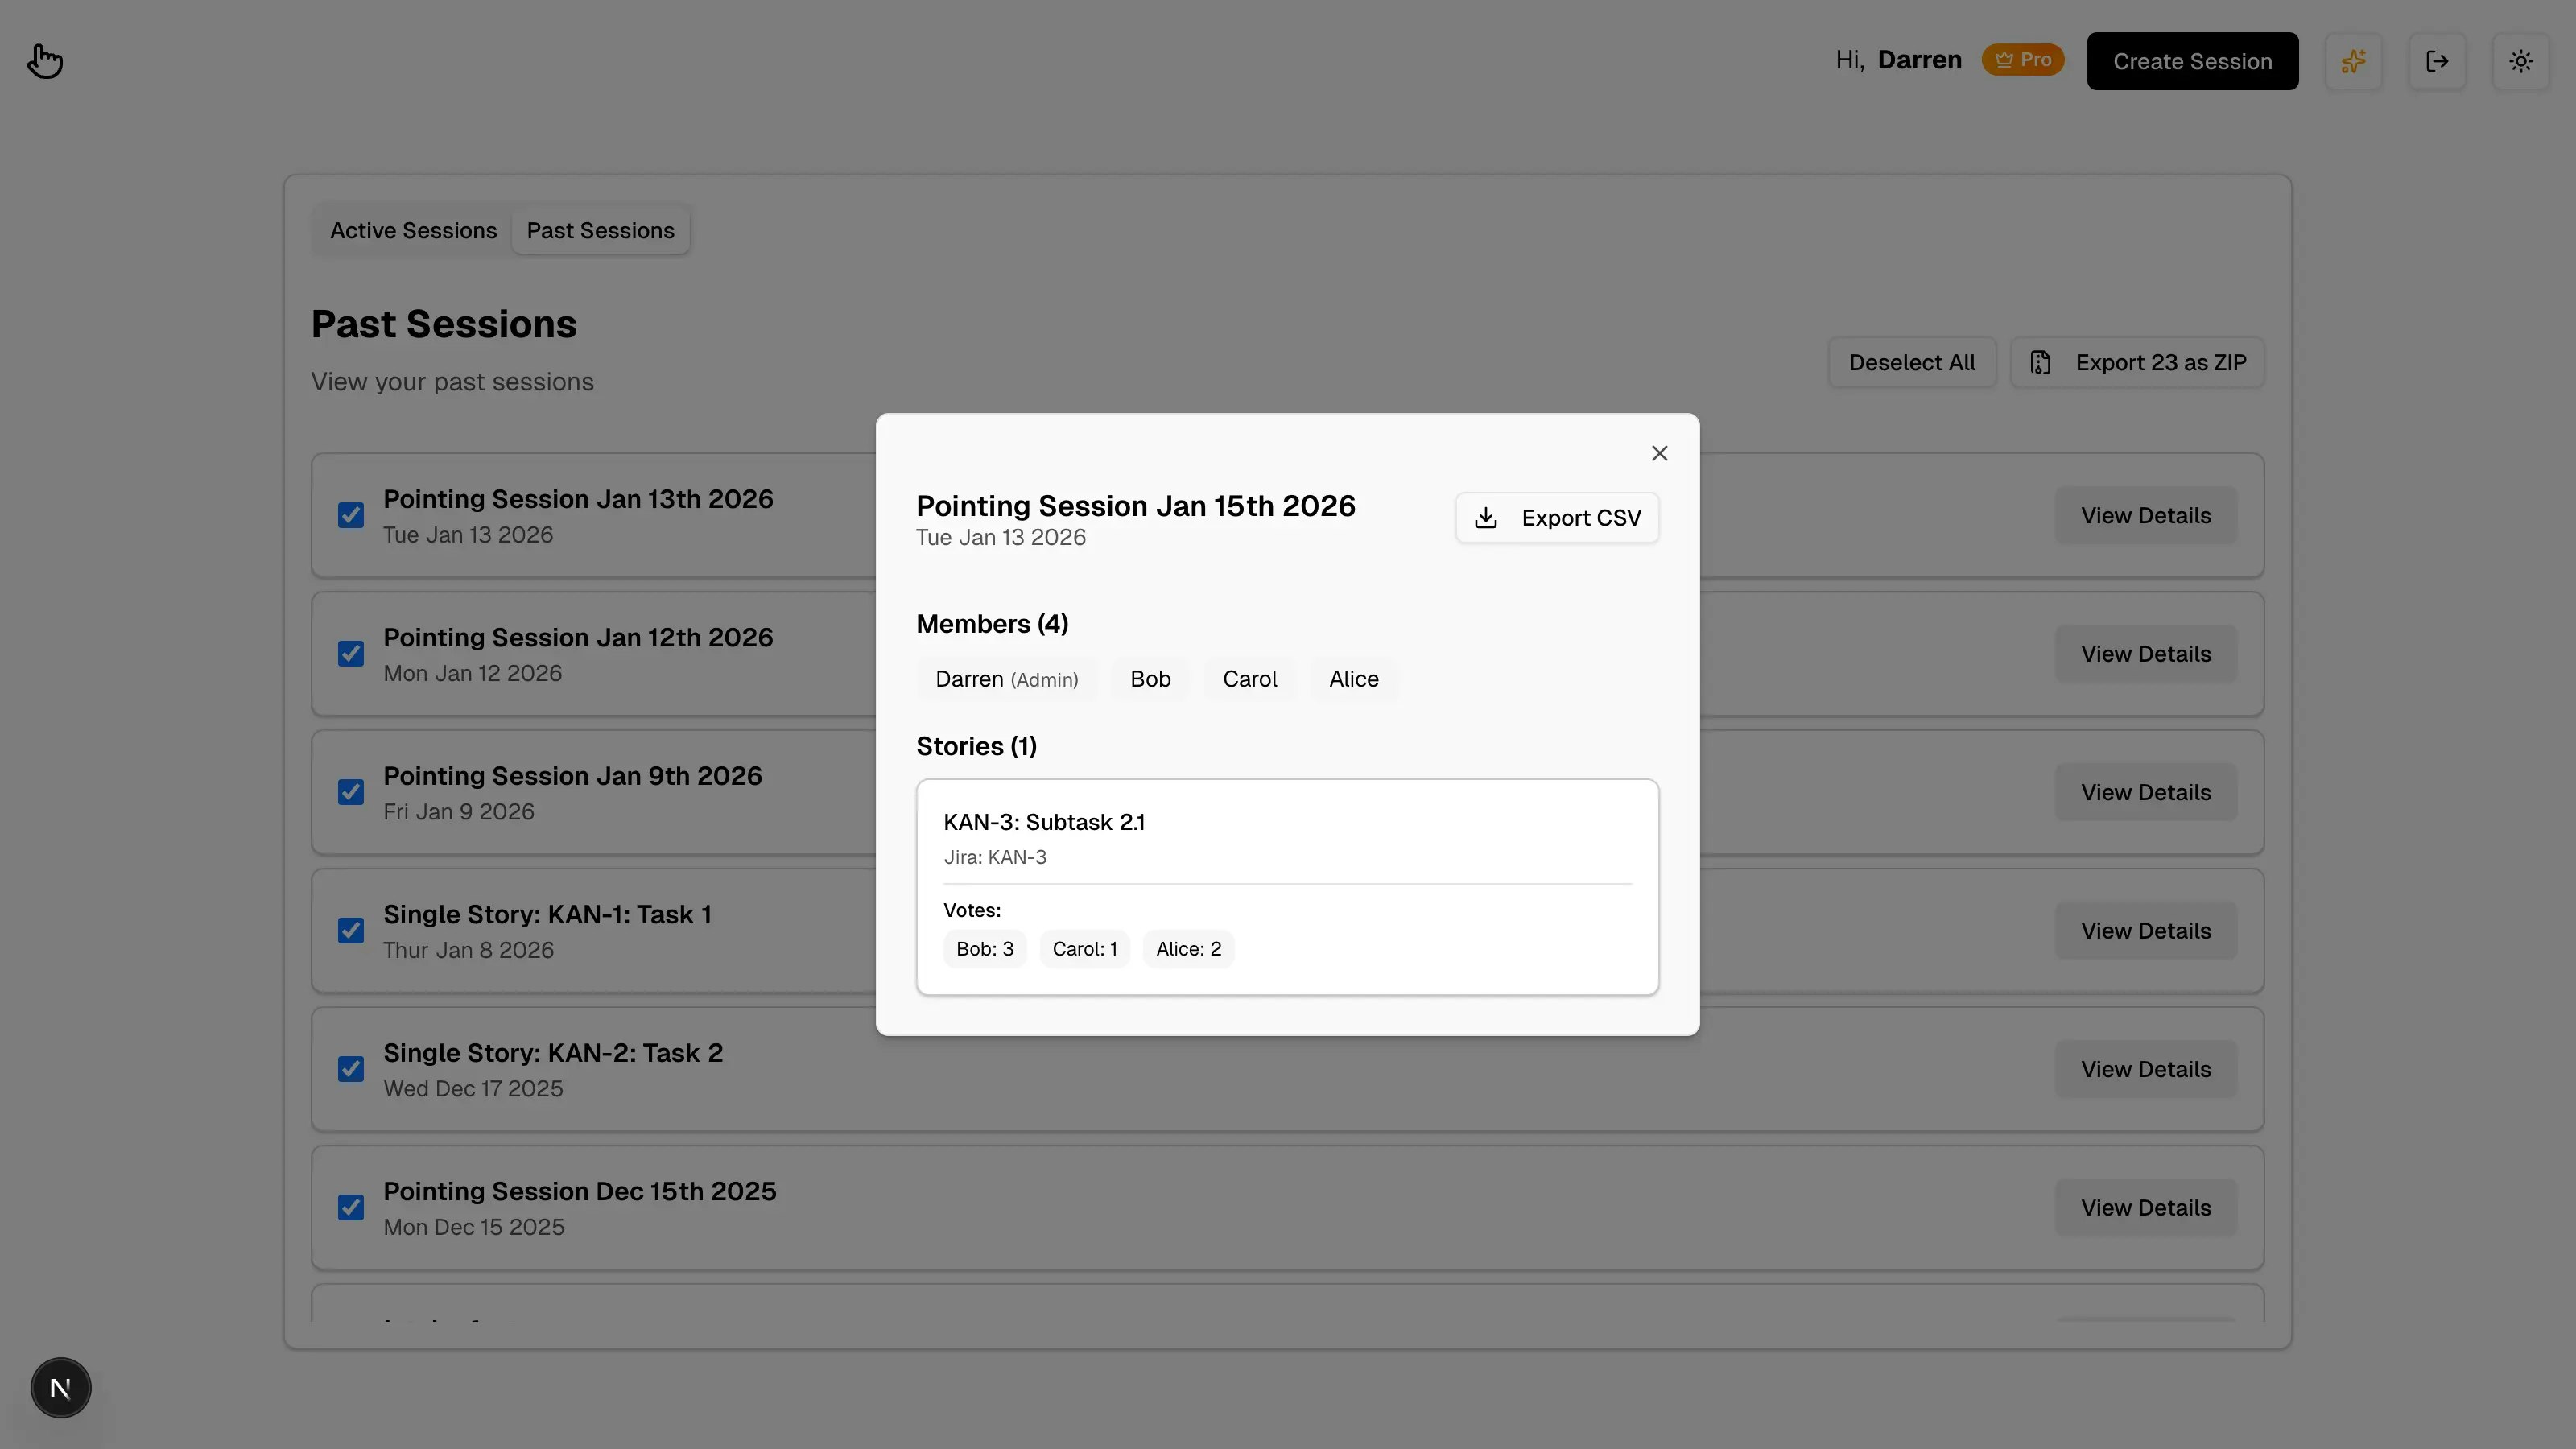
Task: Click the logout icon
Action: coord(2438,60)
